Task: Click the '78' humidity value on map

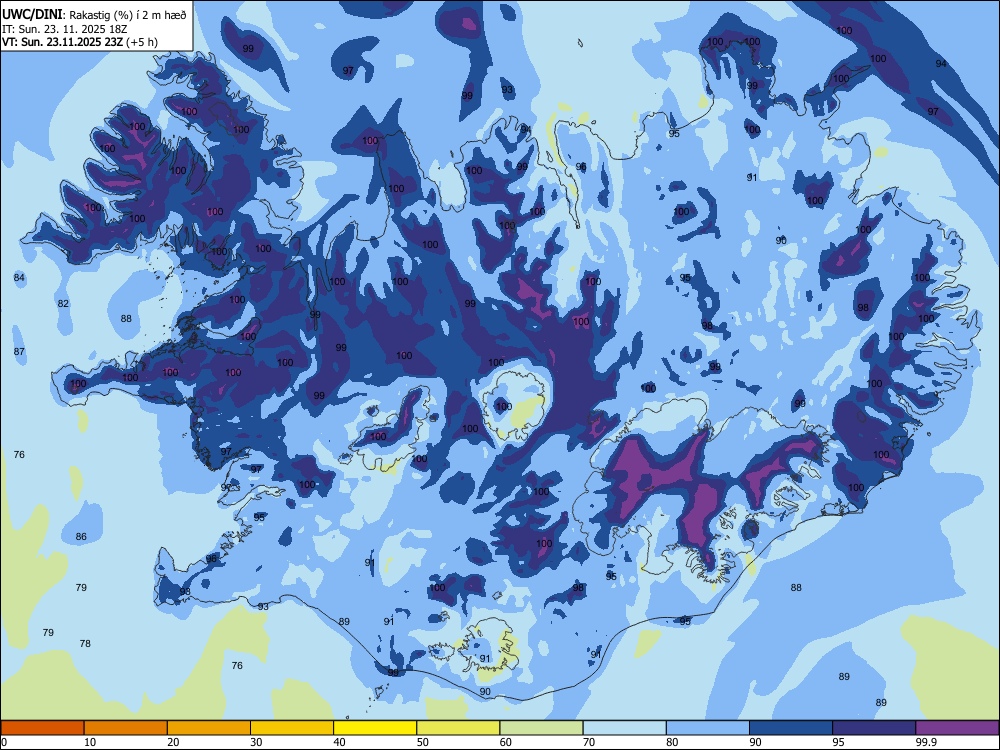Action: (x=85, y=643)
